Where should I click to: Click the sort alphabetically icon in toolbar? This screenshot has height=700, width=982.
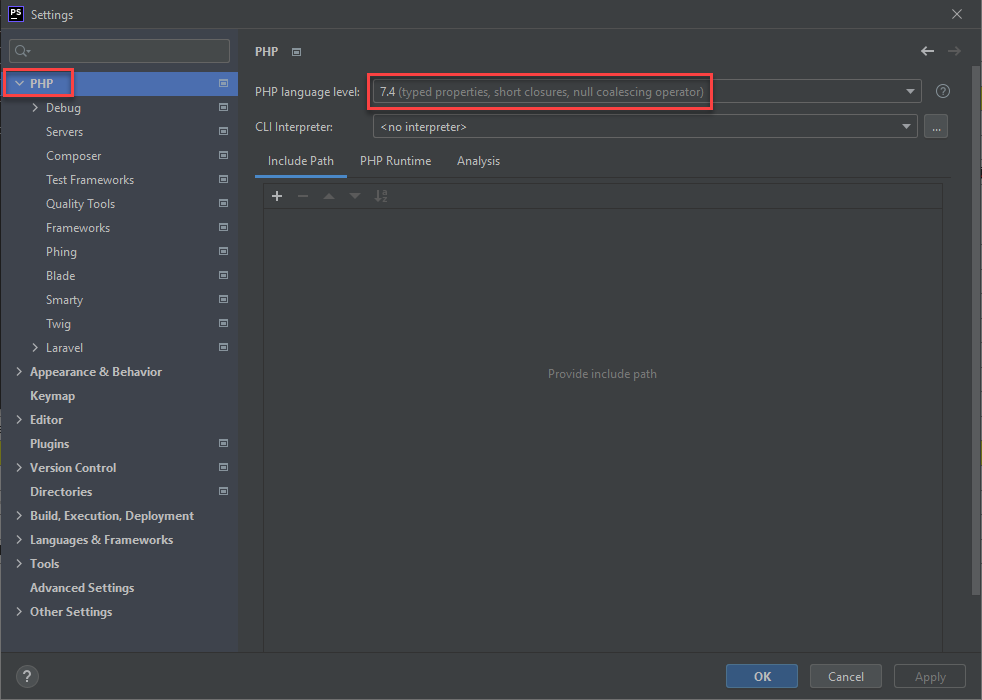[381, 196]
